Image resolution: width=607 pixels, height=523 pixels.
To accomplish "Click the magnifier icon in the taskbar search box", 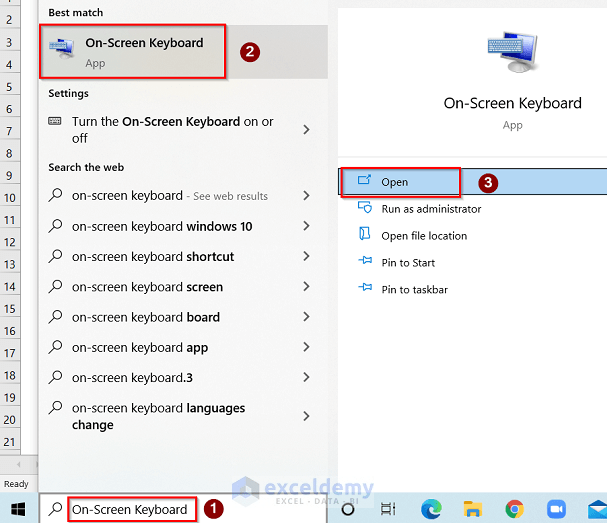I will [x=55, y=509].
